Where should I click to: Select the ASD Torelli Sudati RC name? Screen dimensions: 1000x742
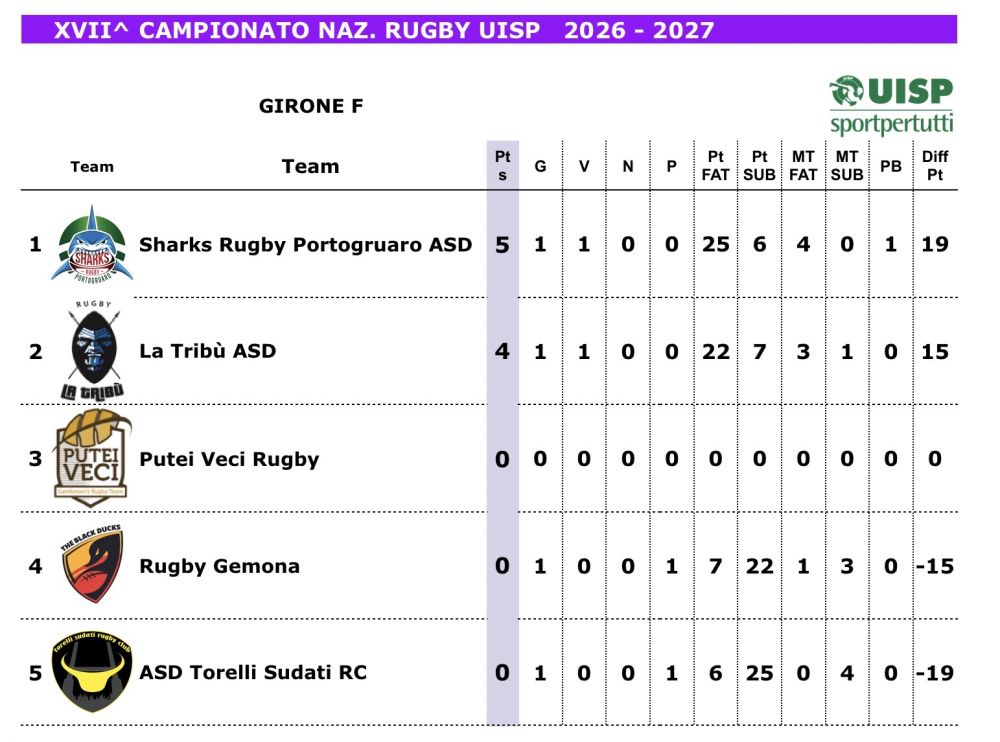click(x=253, y=672)
